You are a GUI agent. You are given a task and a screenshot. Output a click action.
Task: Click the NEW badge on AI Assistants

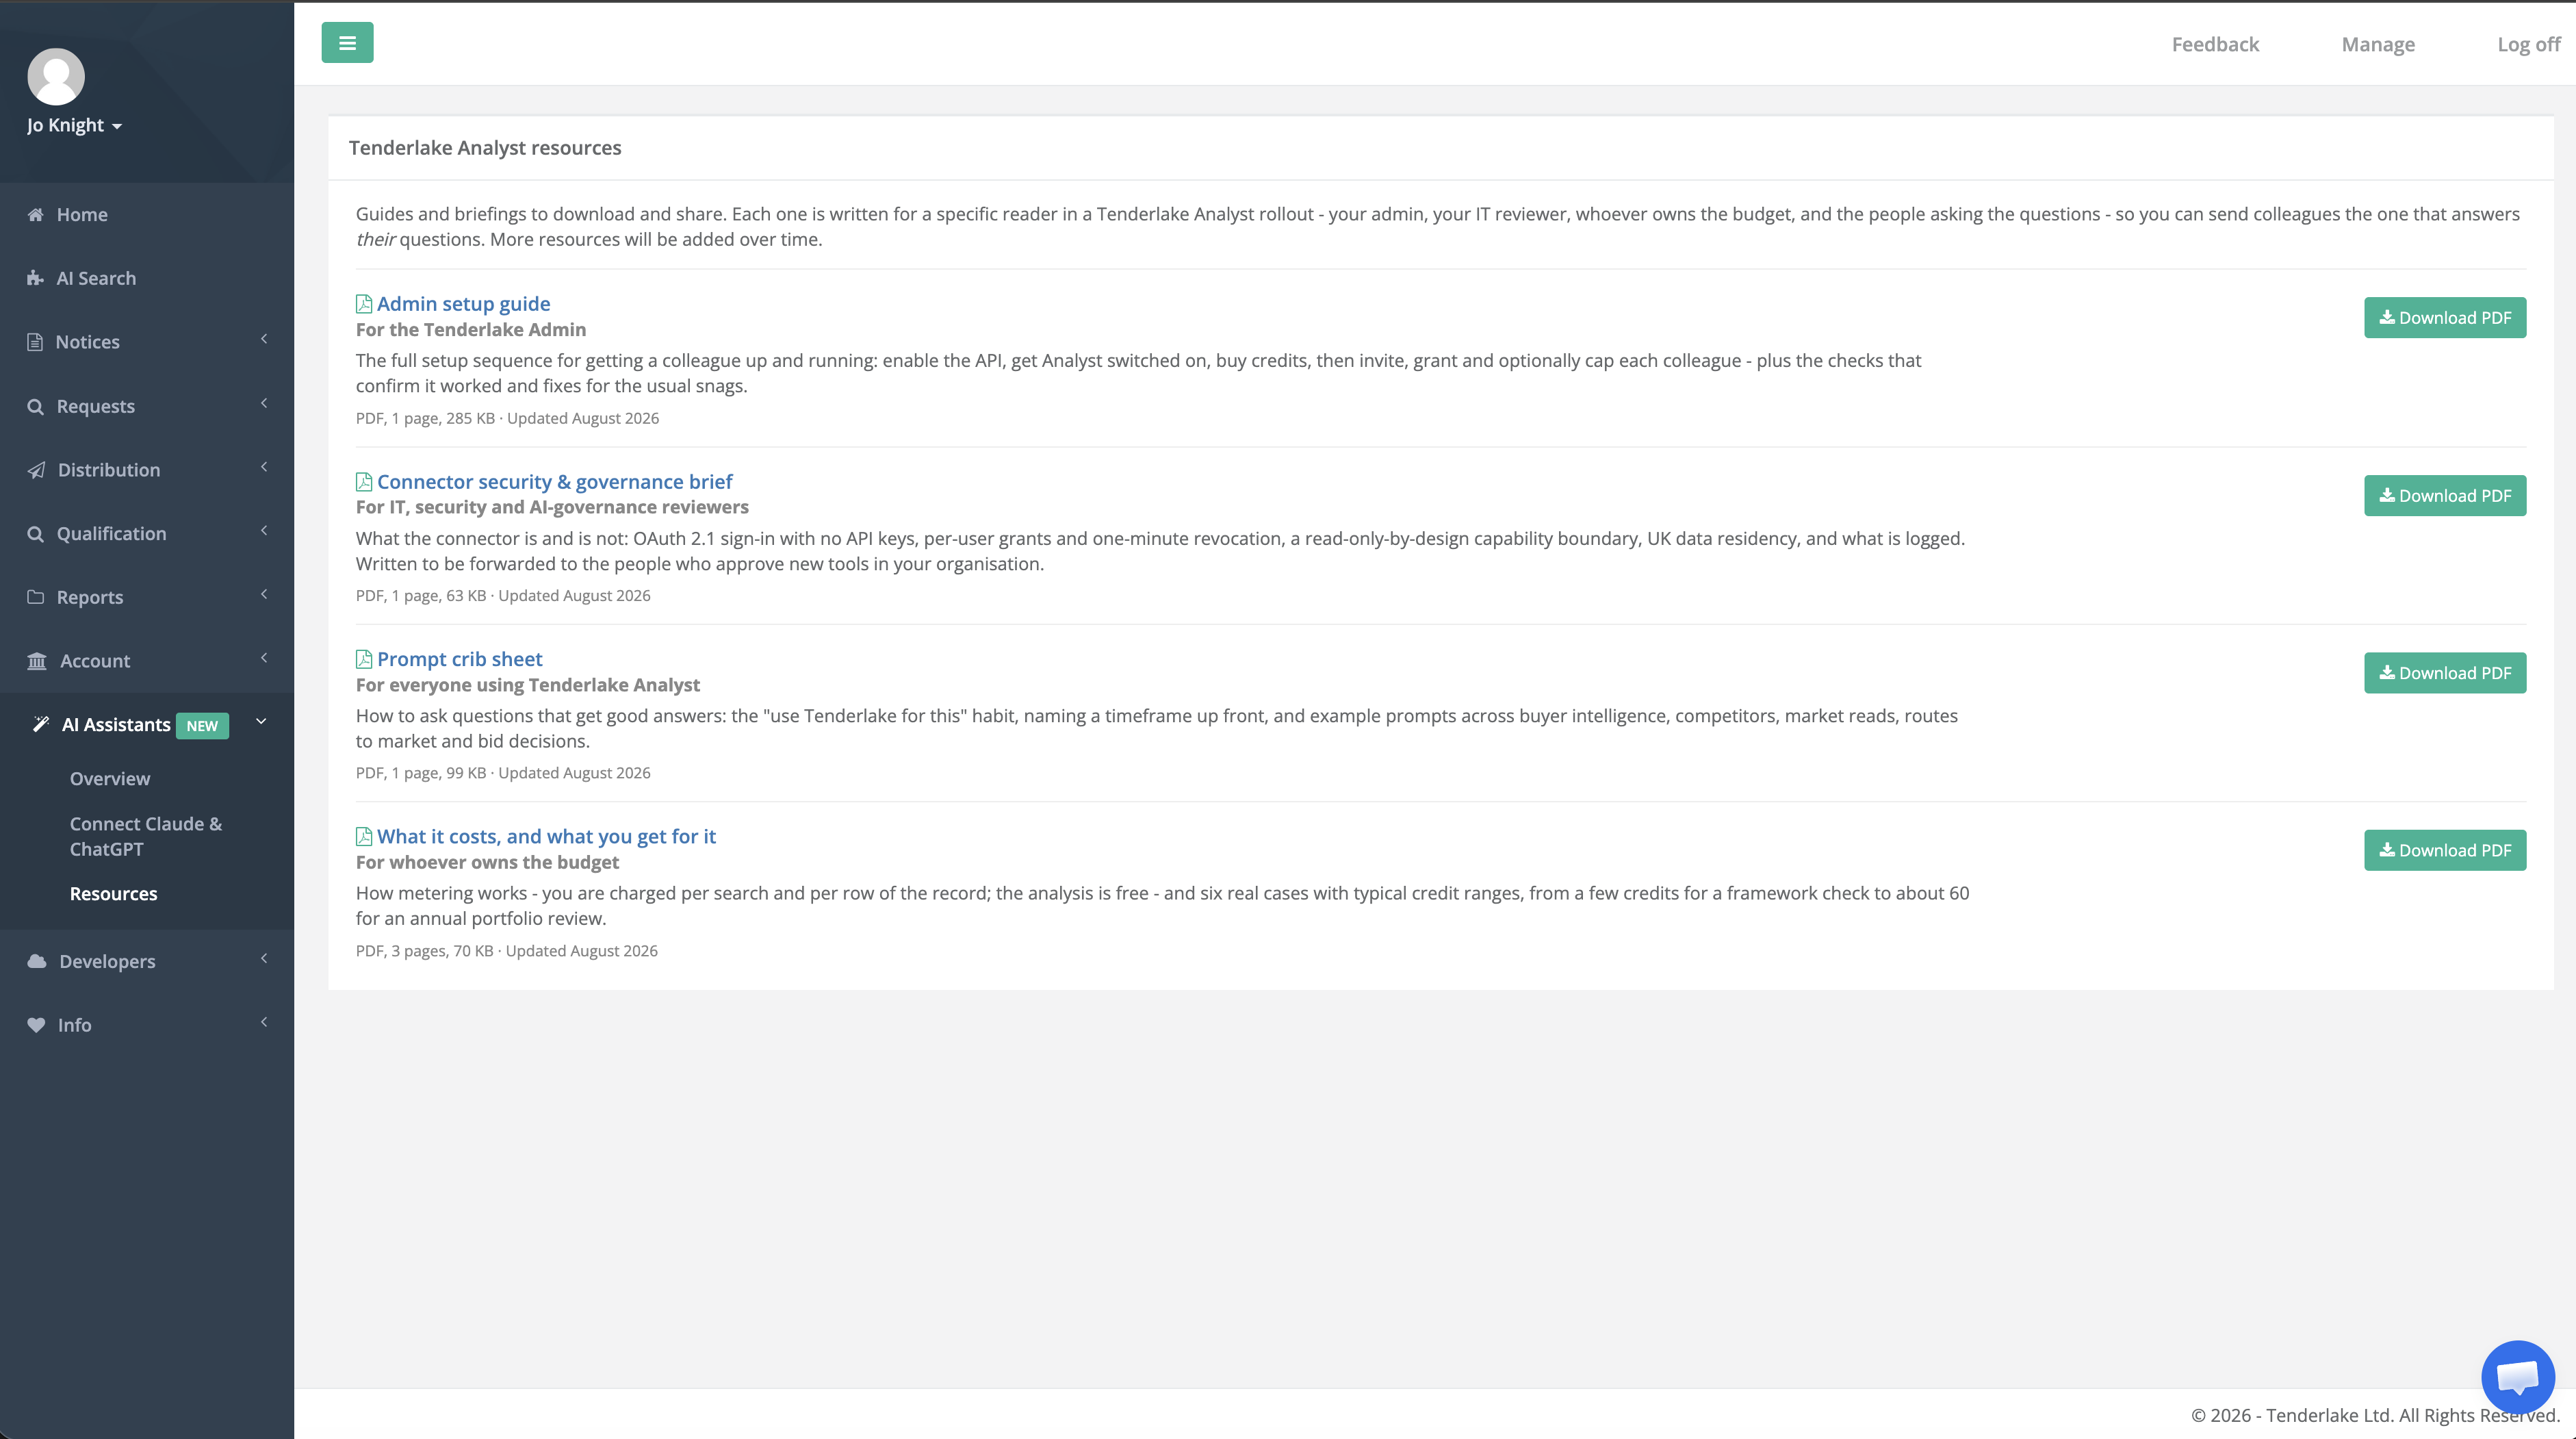pos(202,726)
